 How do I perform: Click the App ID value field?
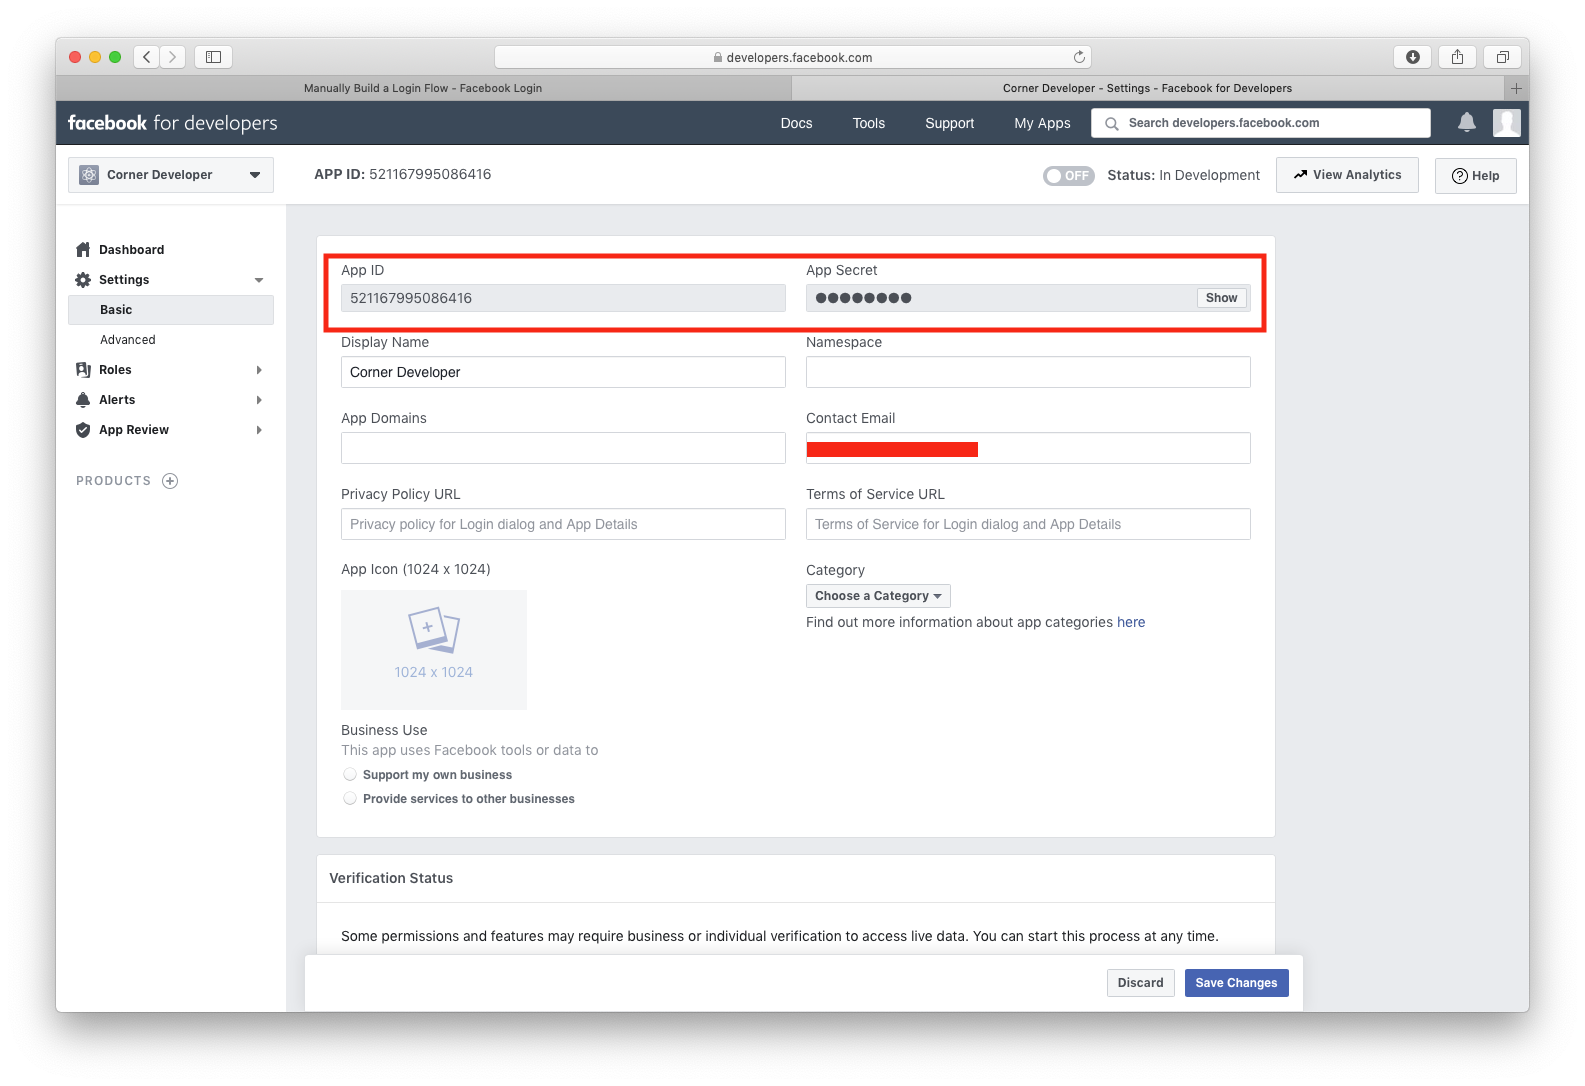click(563, 298)
